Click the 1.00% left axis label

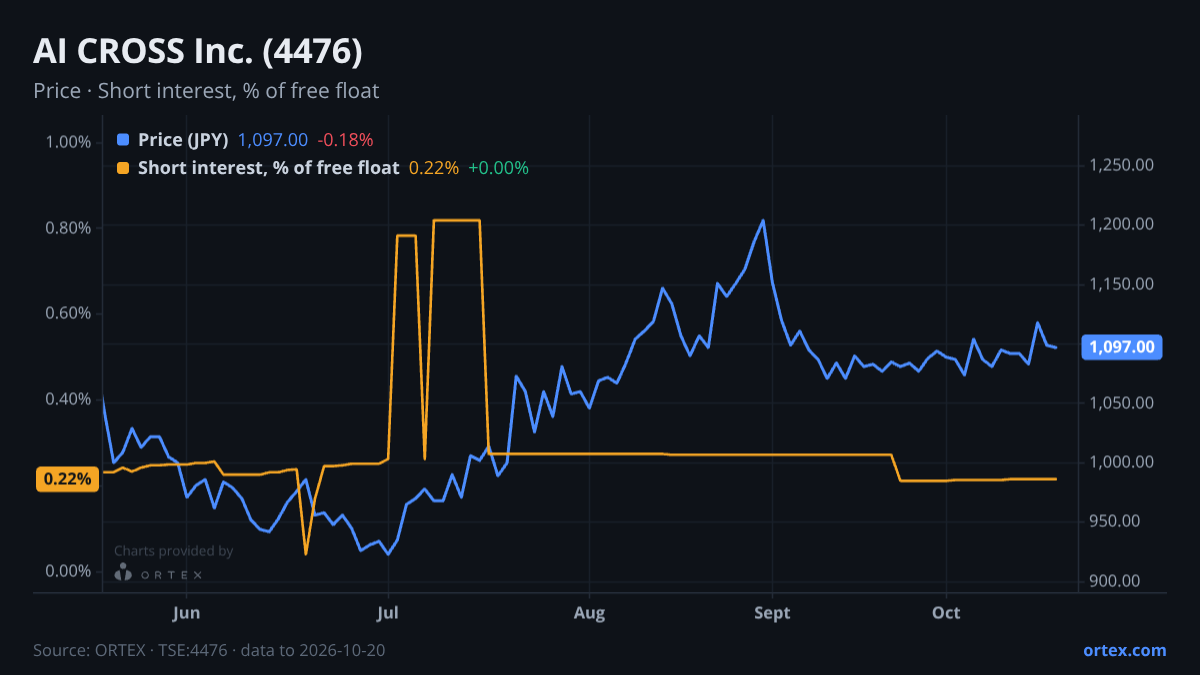click(x=68, y=141)
